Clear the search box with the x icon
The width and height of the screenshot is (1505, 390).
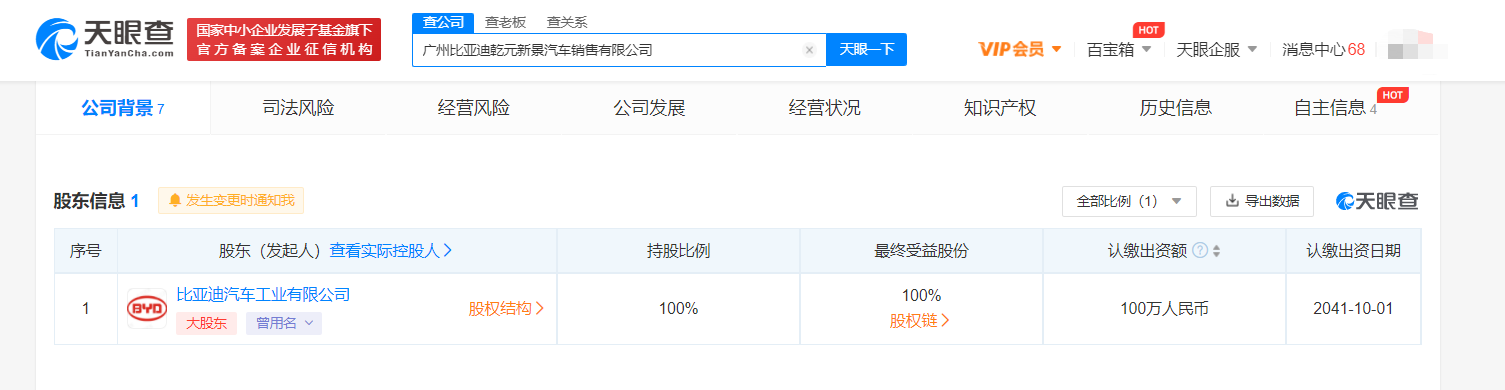(809, 50)
